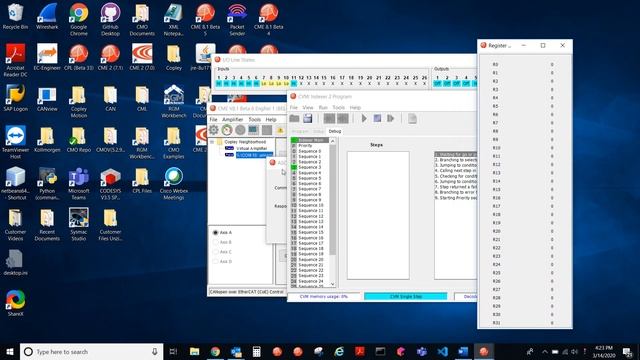Open the Amplifier menu in CME

[233, 120]
